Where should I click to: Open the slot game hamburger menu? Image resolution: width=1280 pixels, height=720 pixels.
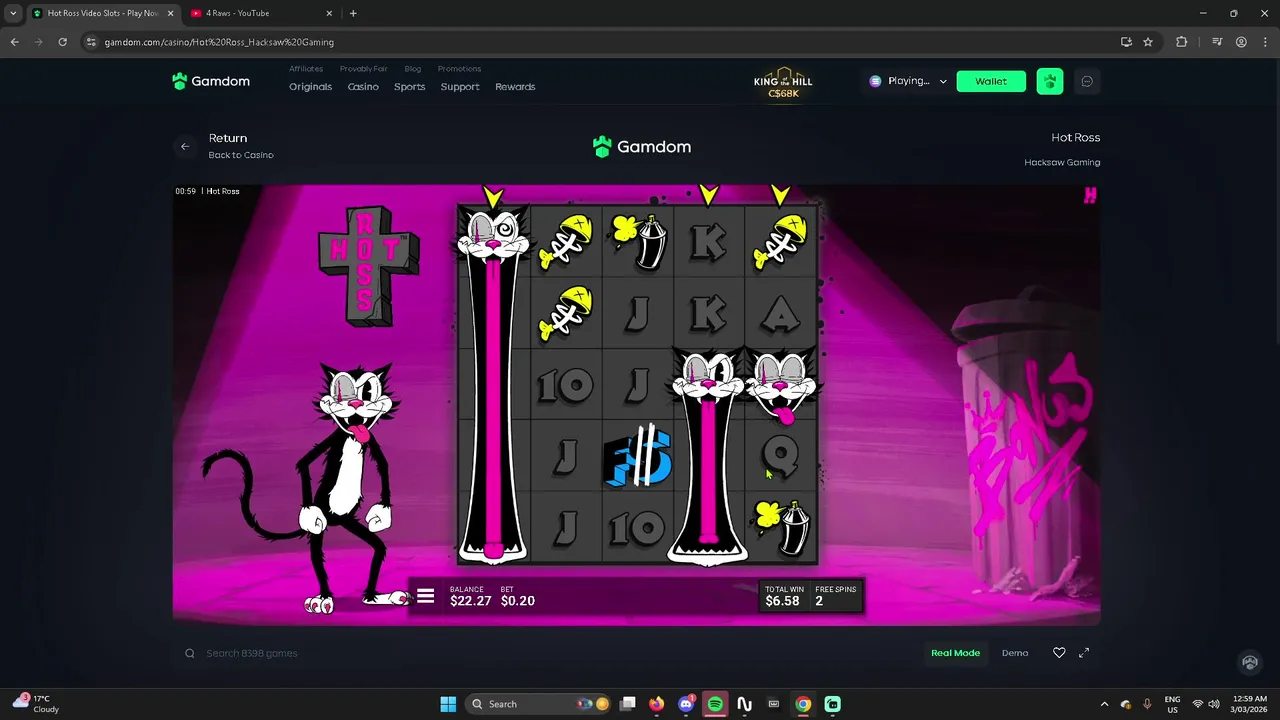point(426,596)
